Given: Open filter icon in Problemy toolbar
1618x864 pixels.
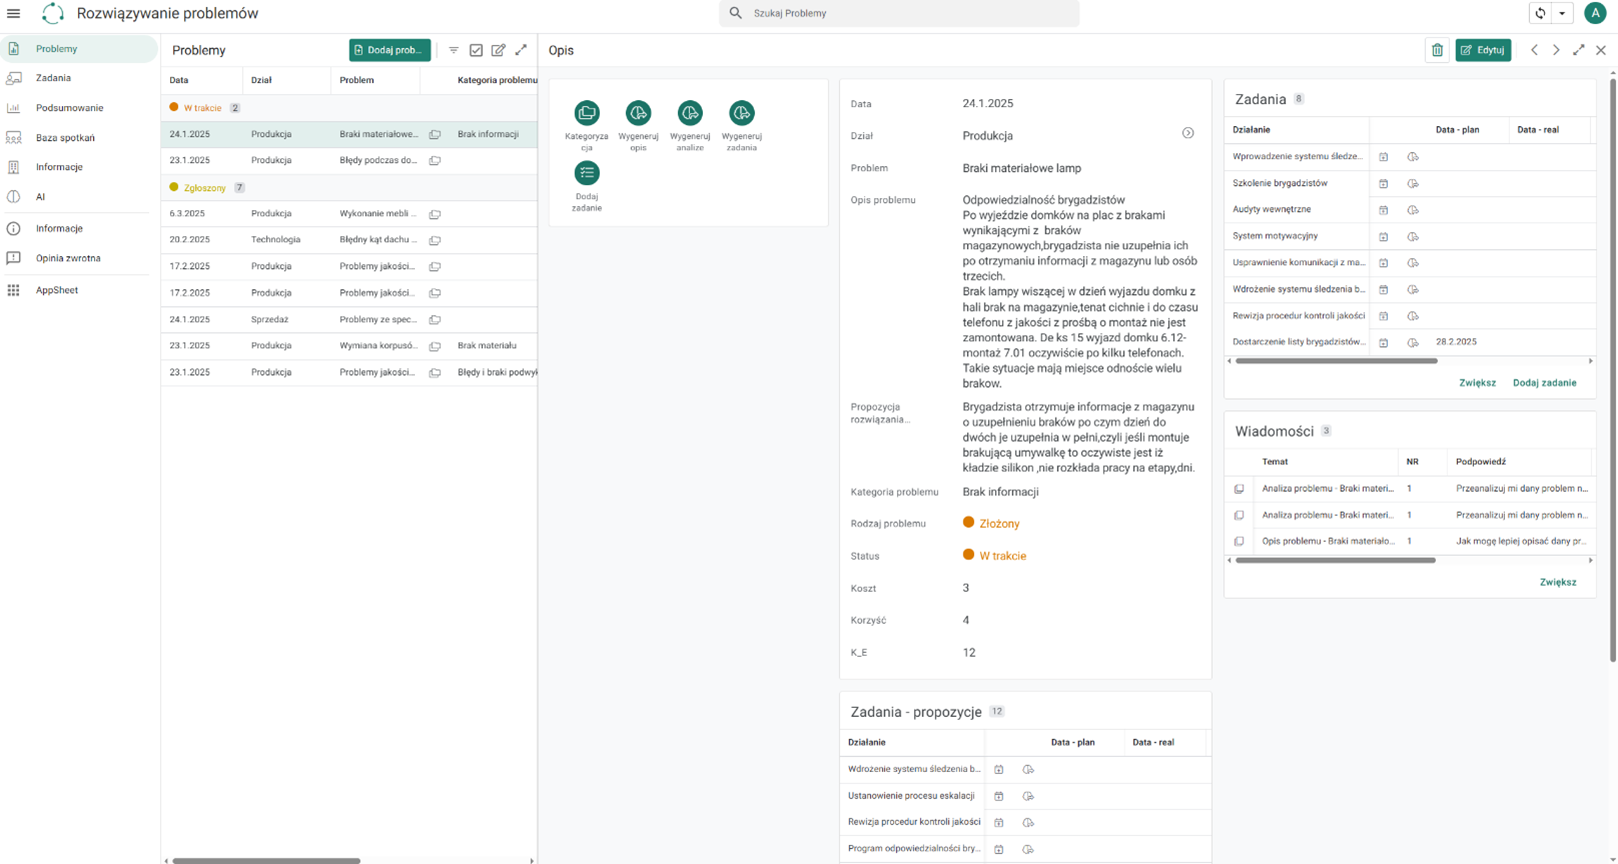Looking at the screenshot, I should 454,50.
